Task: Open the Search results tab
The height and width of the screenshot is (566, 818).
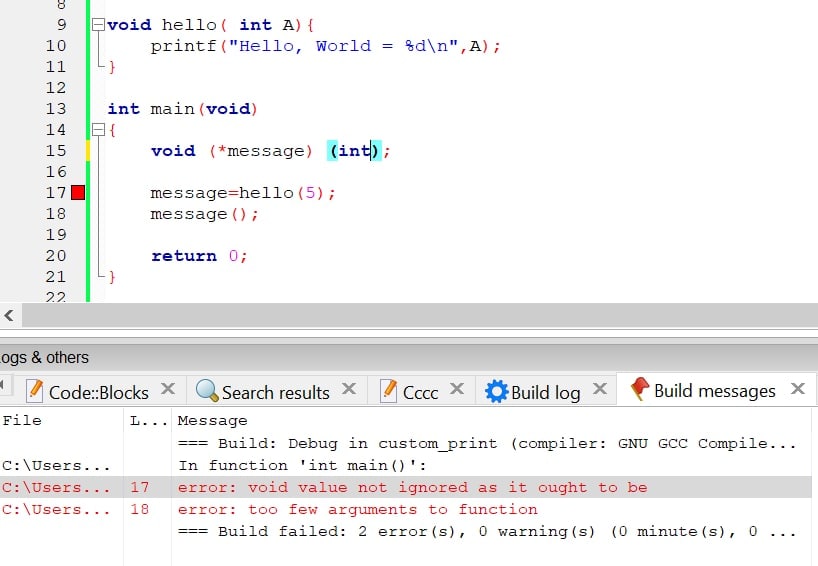Action: (275, 392)
